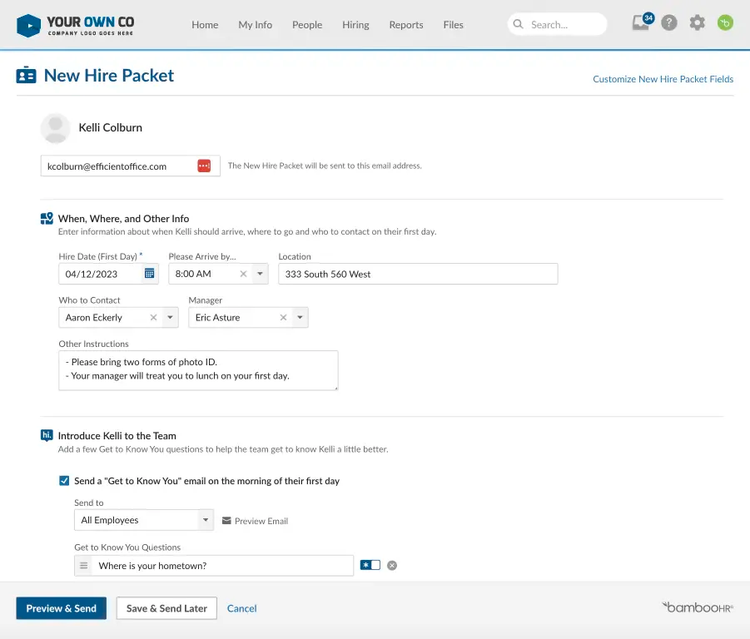Image resolution: width=750 pixels, height=639 pixels.
Task: Uncheck the Get to Know You email checkbox
Action: click(x=64, y=481)
